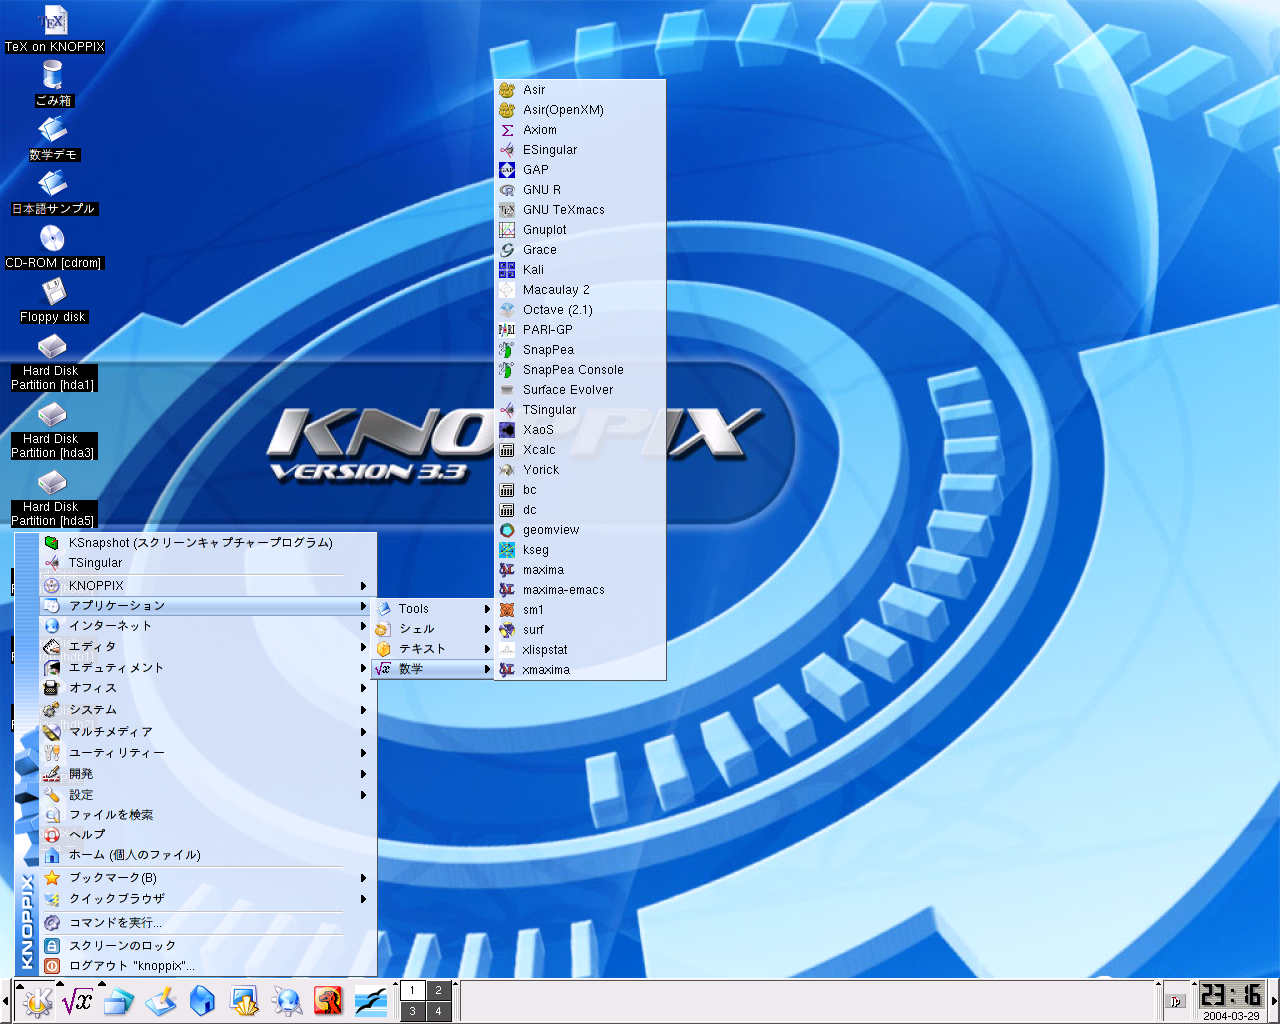Launch the Konqueror web browser globe icon
This screenshot has width=1280, height=1024.
pos(286,1001)
